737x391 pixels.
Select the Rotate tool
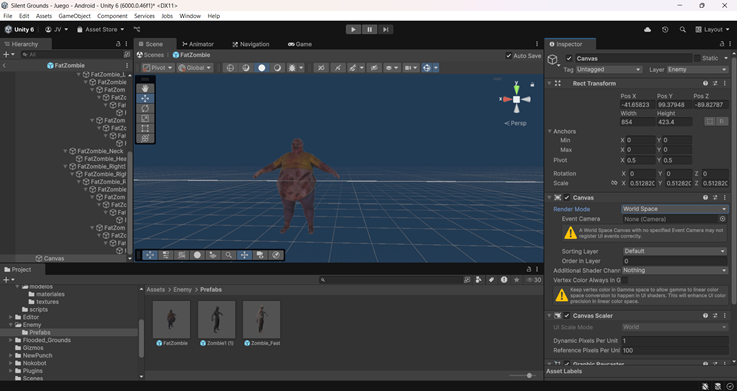[145, 109]
